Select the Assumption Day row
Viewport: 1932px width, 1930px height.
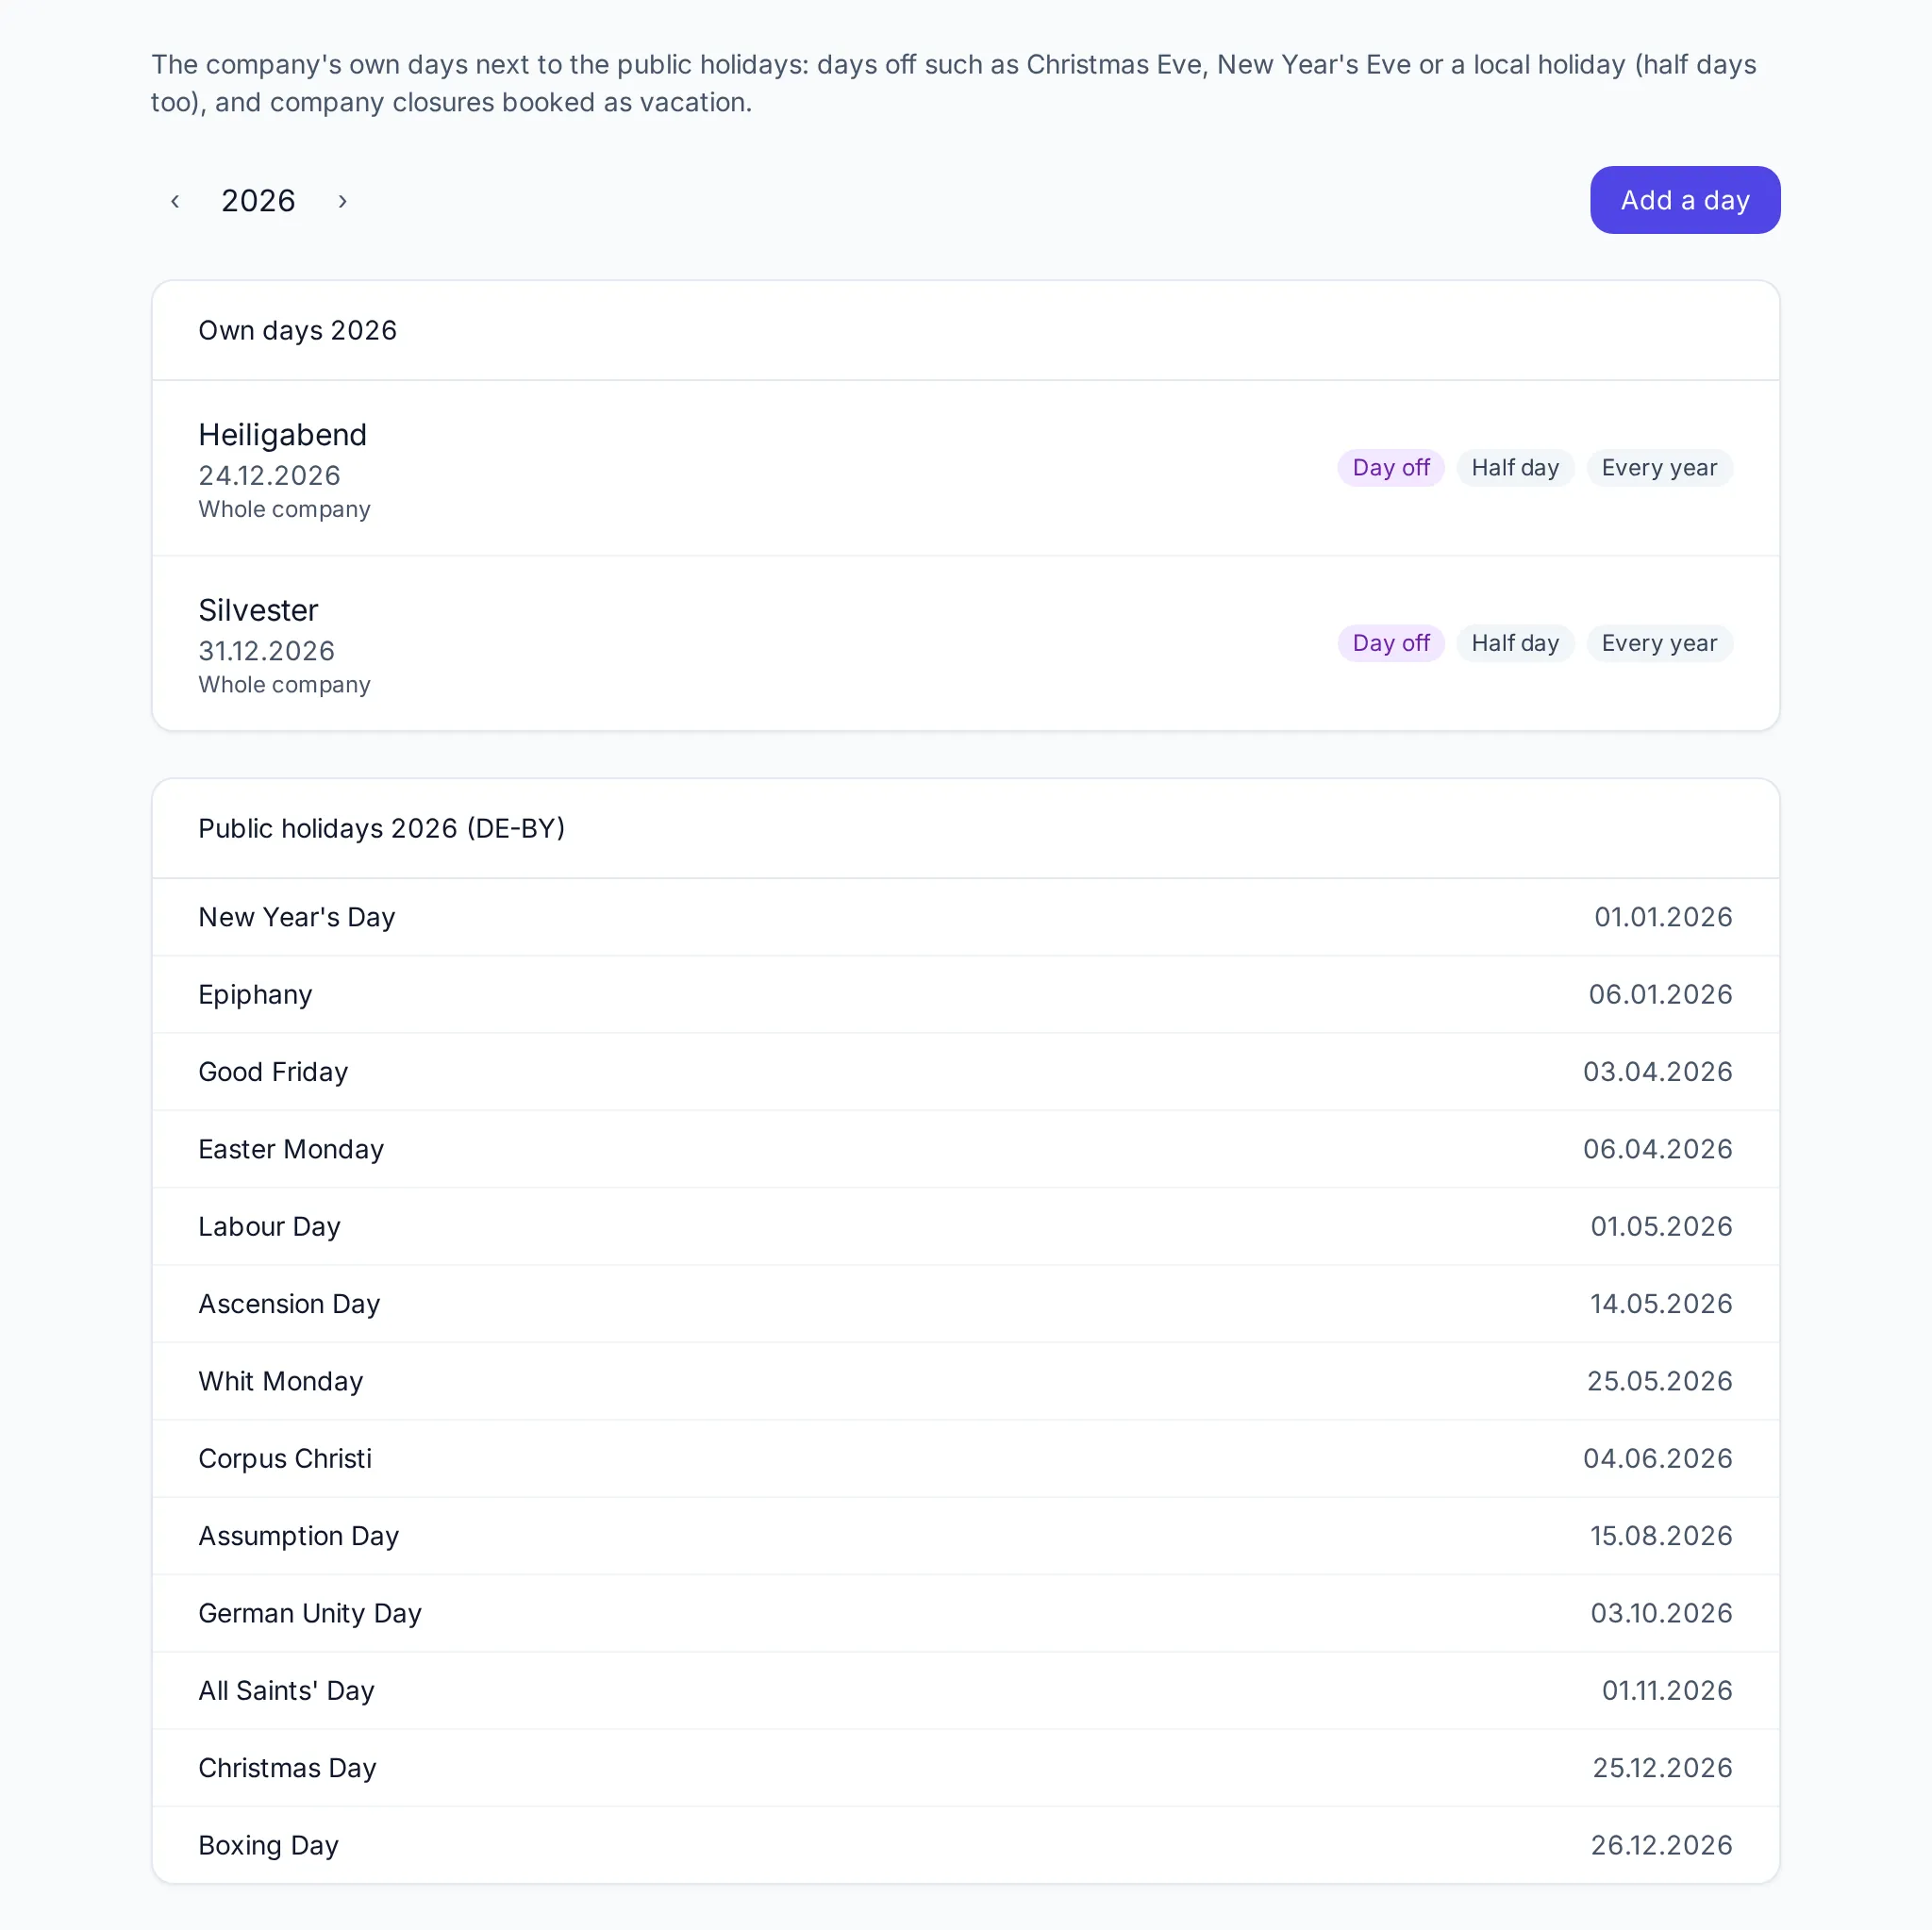[966, 1536]
